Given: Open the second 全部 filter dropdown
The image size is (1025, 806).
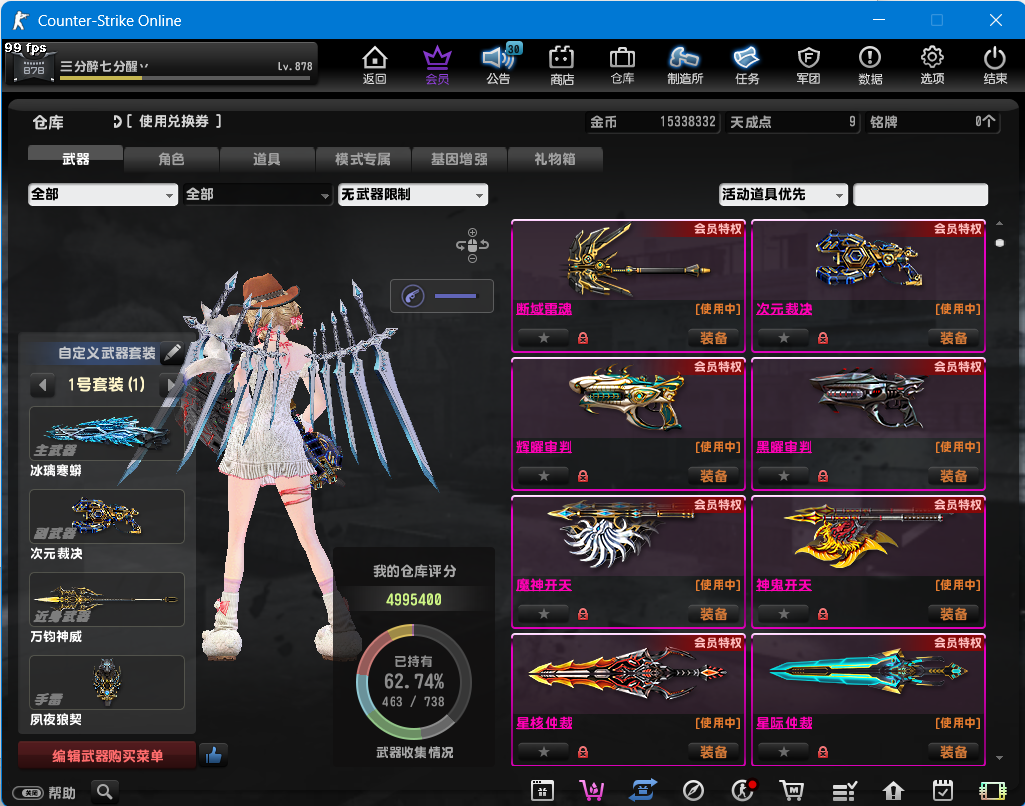Looking at the screenshot, I should point(258,194).
